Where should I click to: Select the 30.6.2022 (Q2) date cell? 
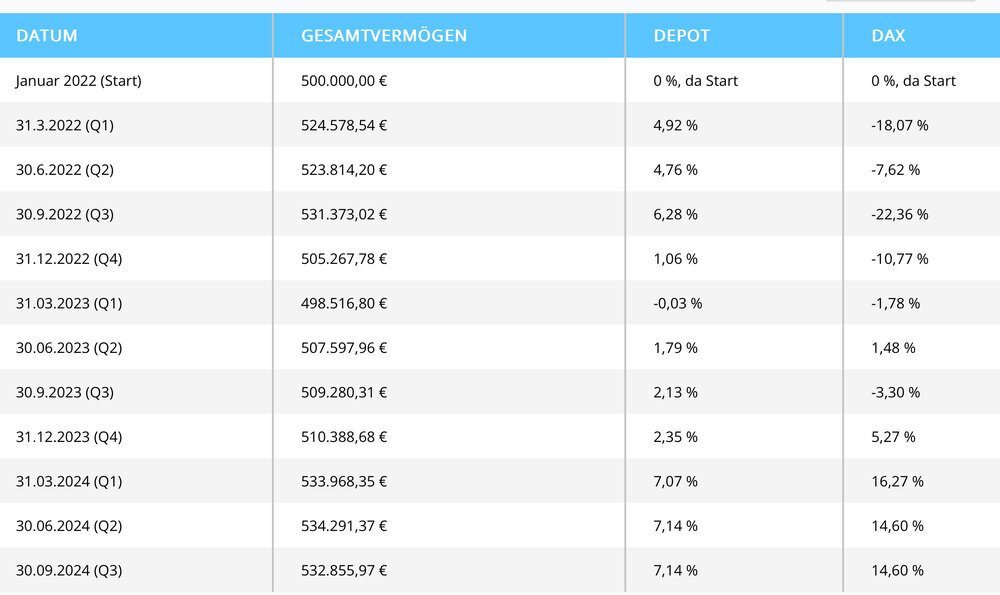65,170
